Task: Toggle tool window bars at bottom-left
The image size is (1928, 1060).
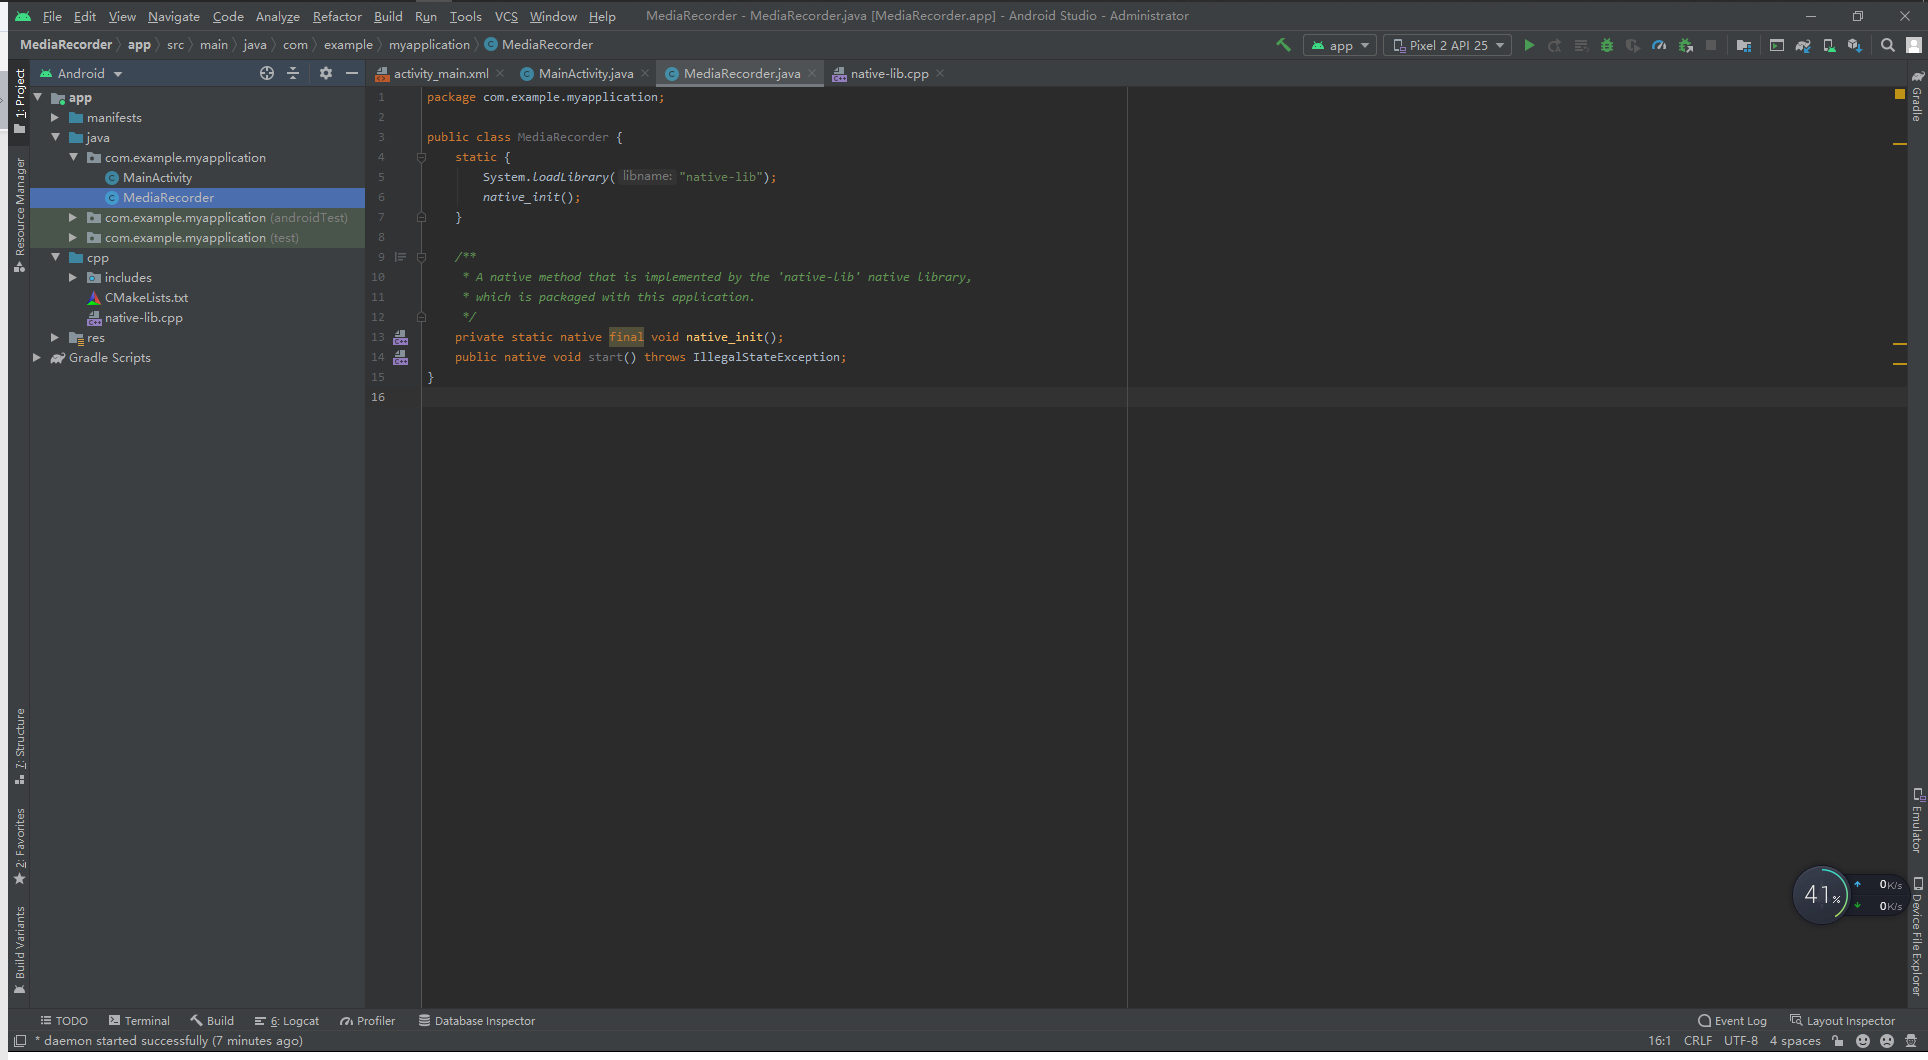Action: click(19, 1041)
